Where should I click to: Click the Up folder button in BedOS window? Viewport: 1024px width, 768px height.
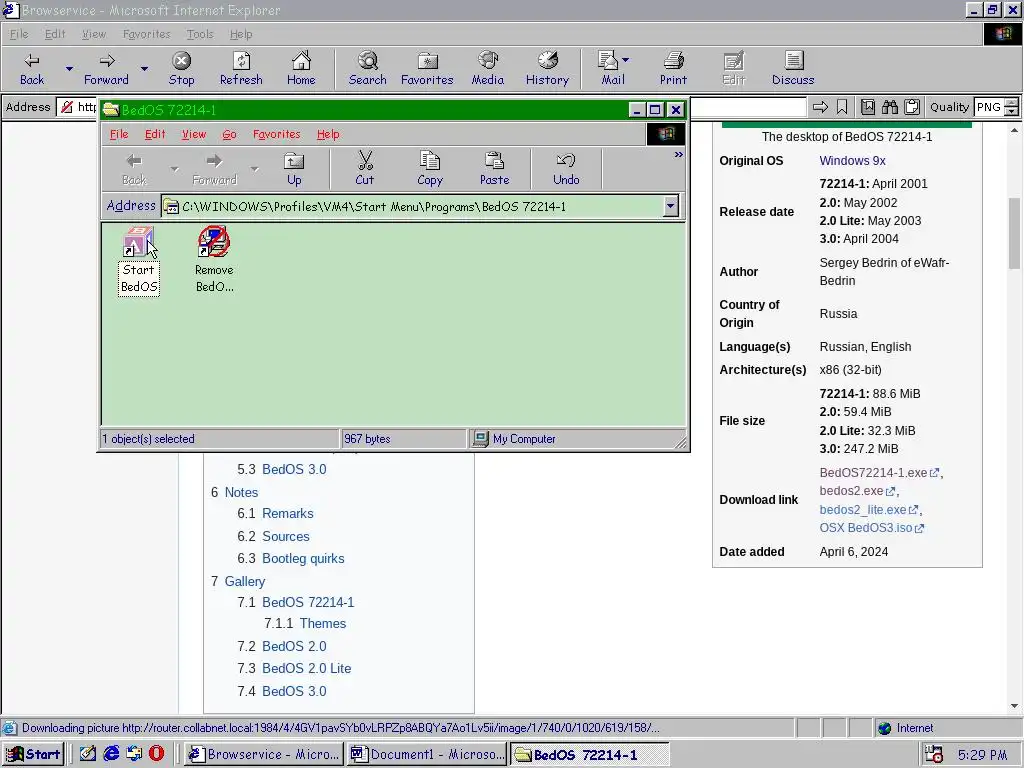point(294,169)
